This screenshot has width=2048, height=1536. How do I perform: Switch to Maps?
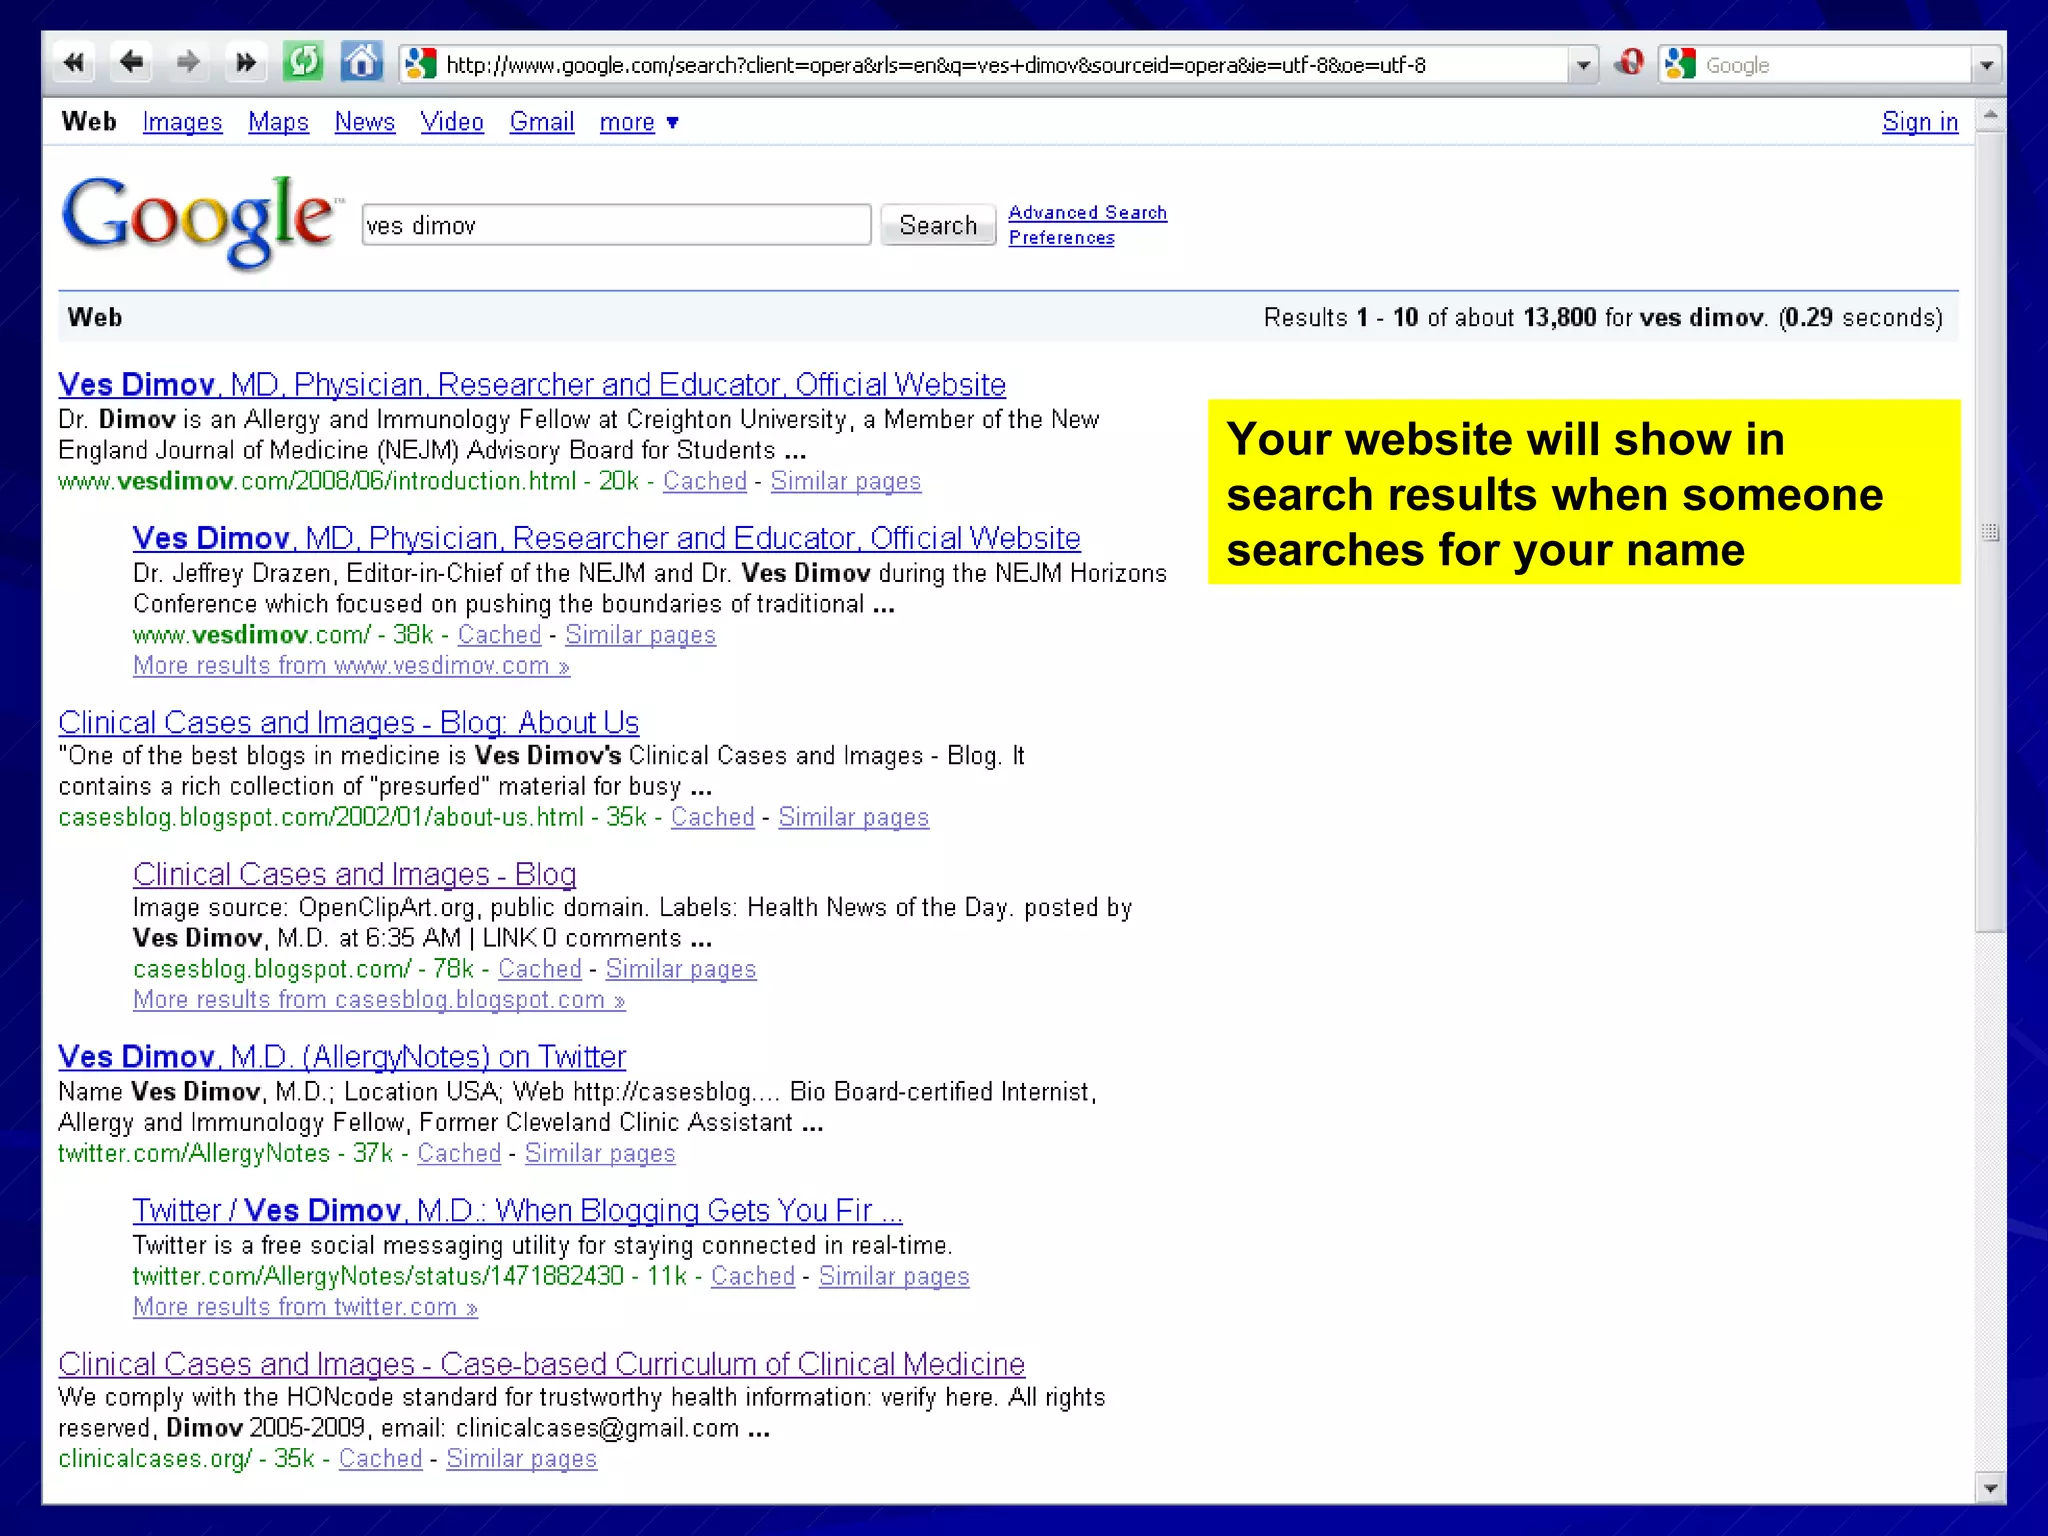pos(278,122)
